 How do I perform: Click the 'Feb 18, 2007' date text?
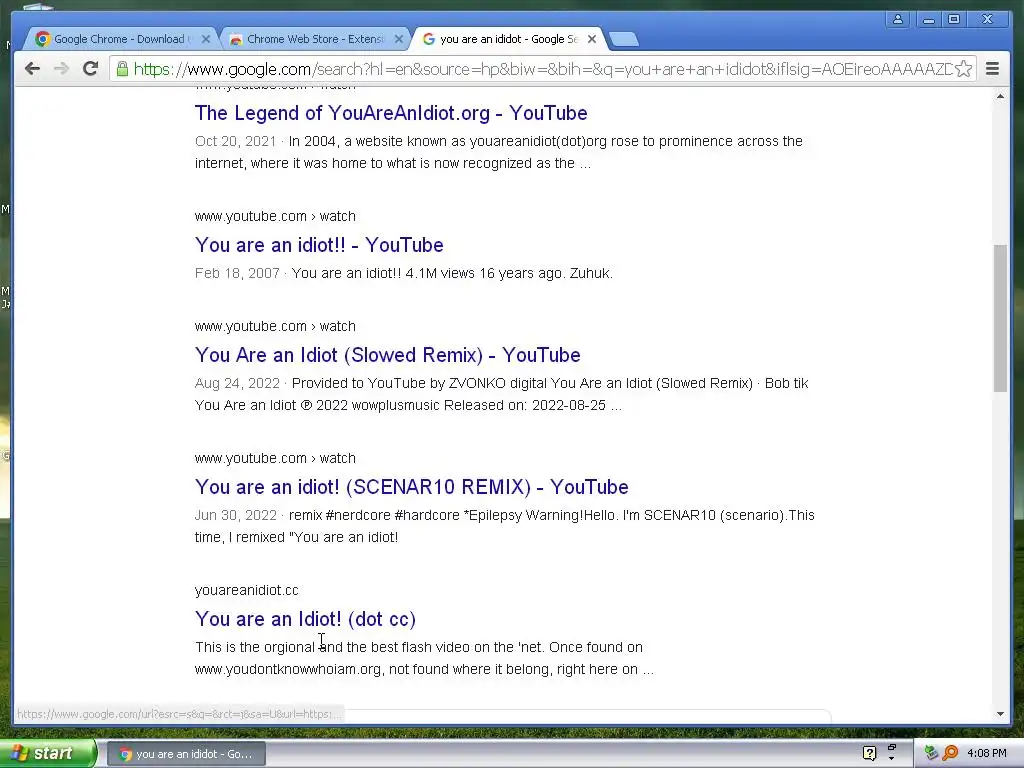237,273
